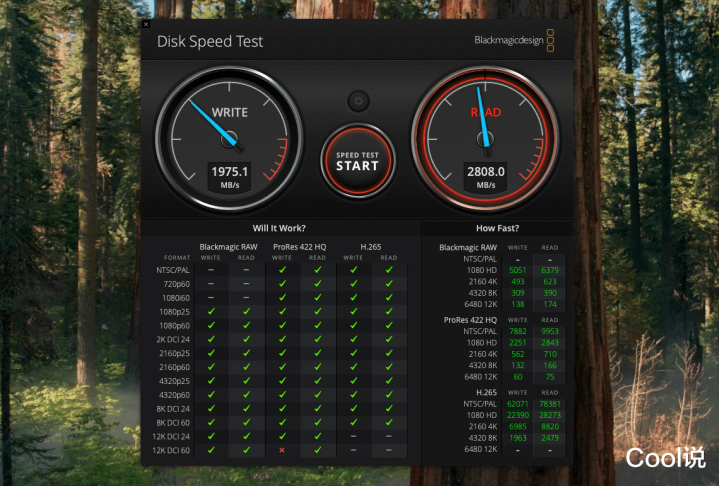Select the 12K DCI 60 format row label
Image resolution: width=719 pixels, height=486 pixels.
tap(171, 450)
